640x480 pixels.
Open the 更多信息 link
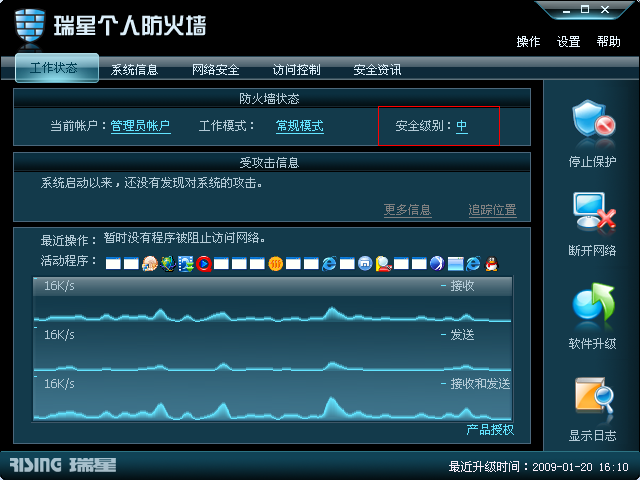407,210
